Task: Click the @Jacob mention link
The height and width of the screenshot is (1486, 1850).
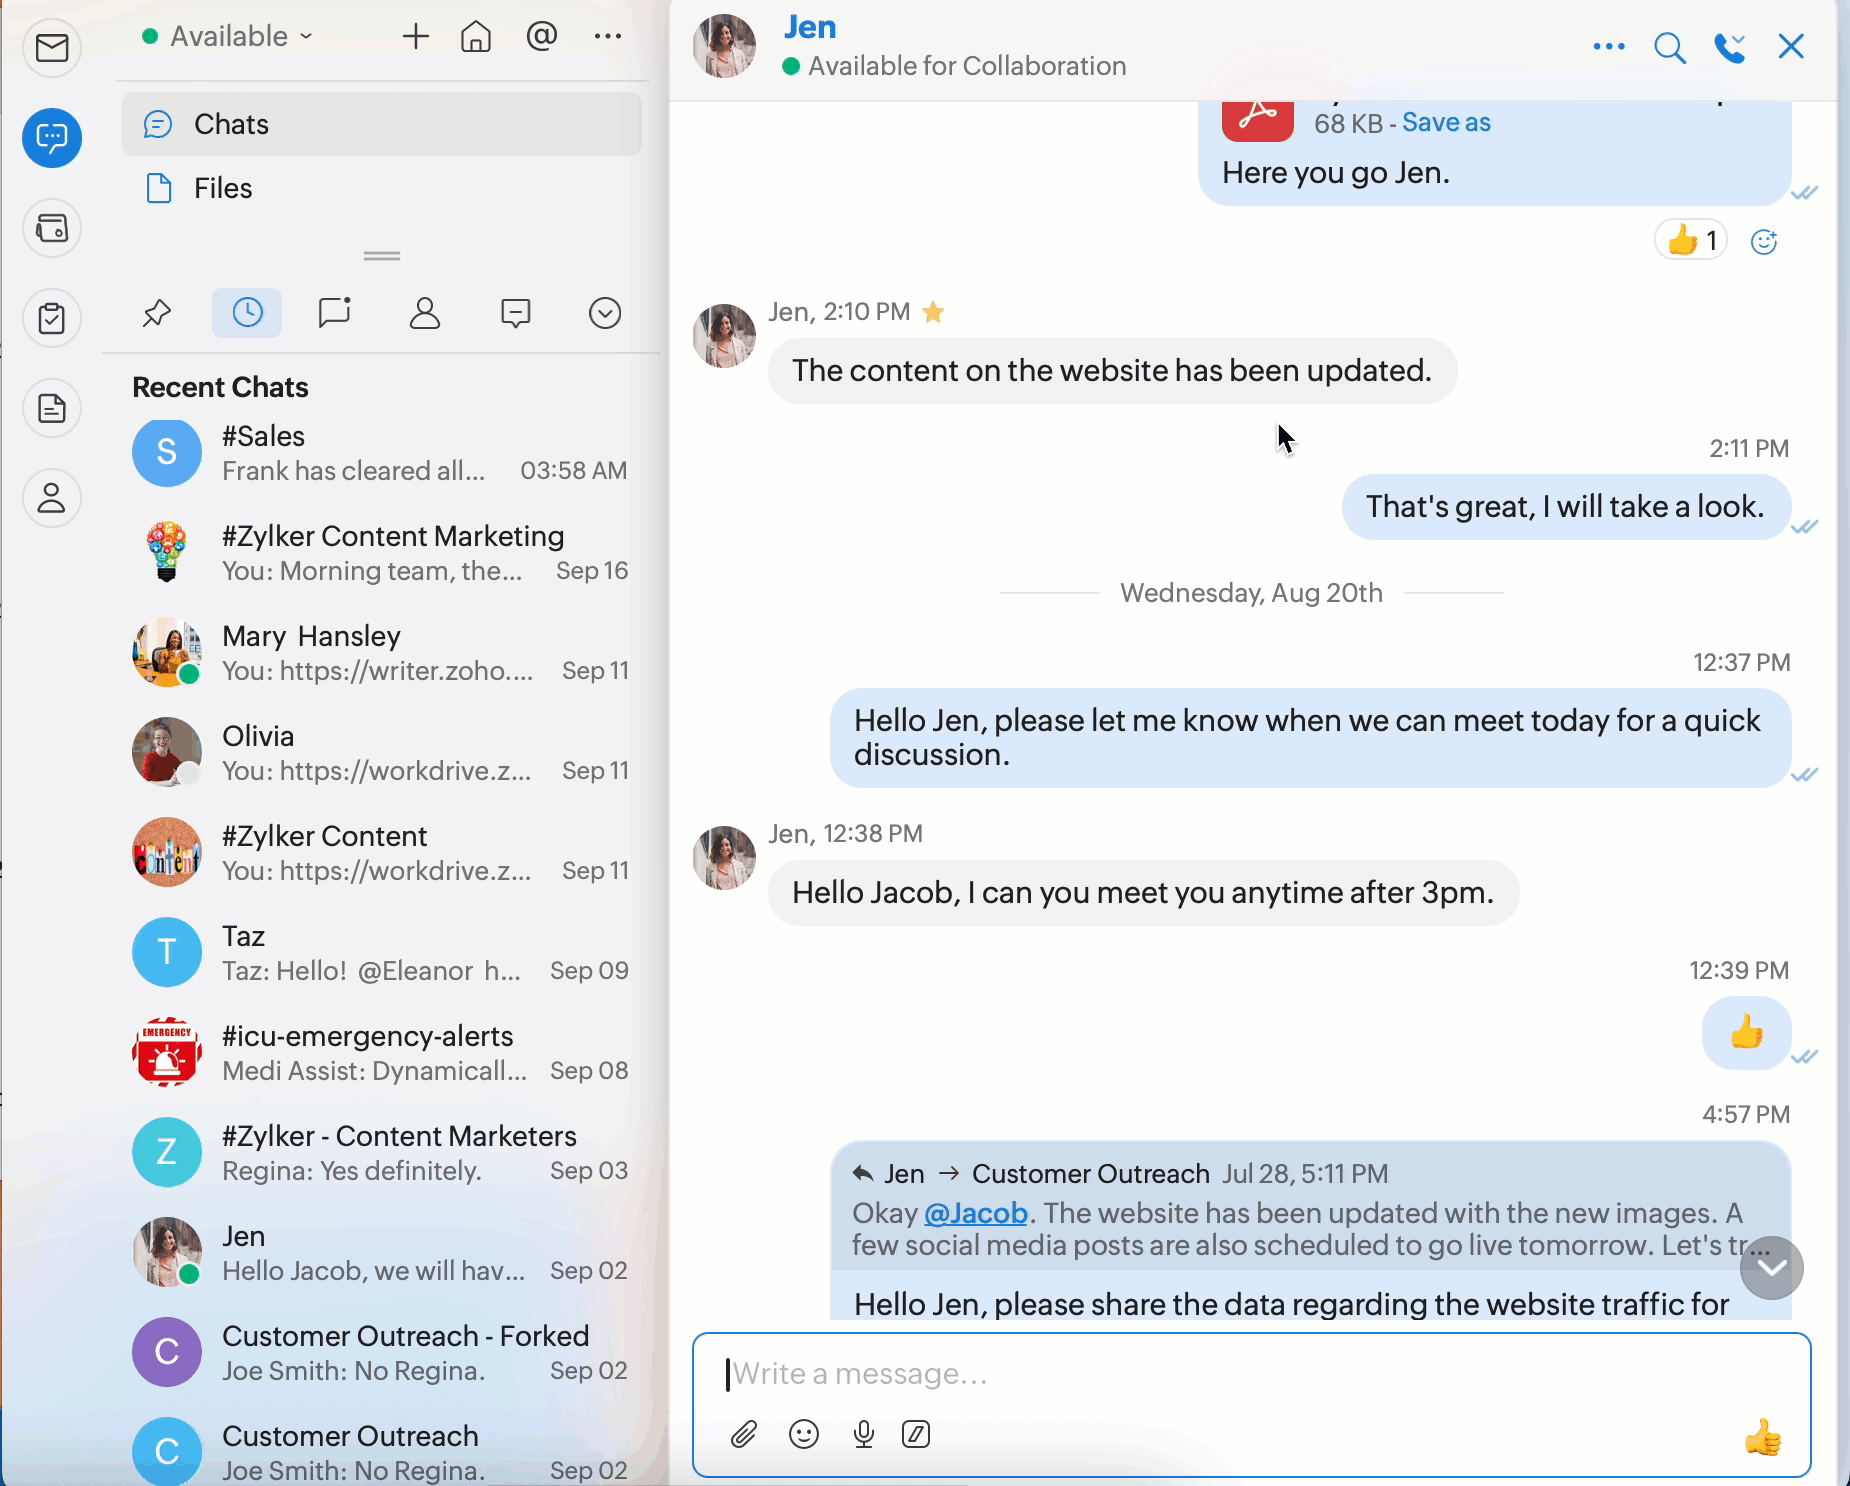Action: 976,1213
